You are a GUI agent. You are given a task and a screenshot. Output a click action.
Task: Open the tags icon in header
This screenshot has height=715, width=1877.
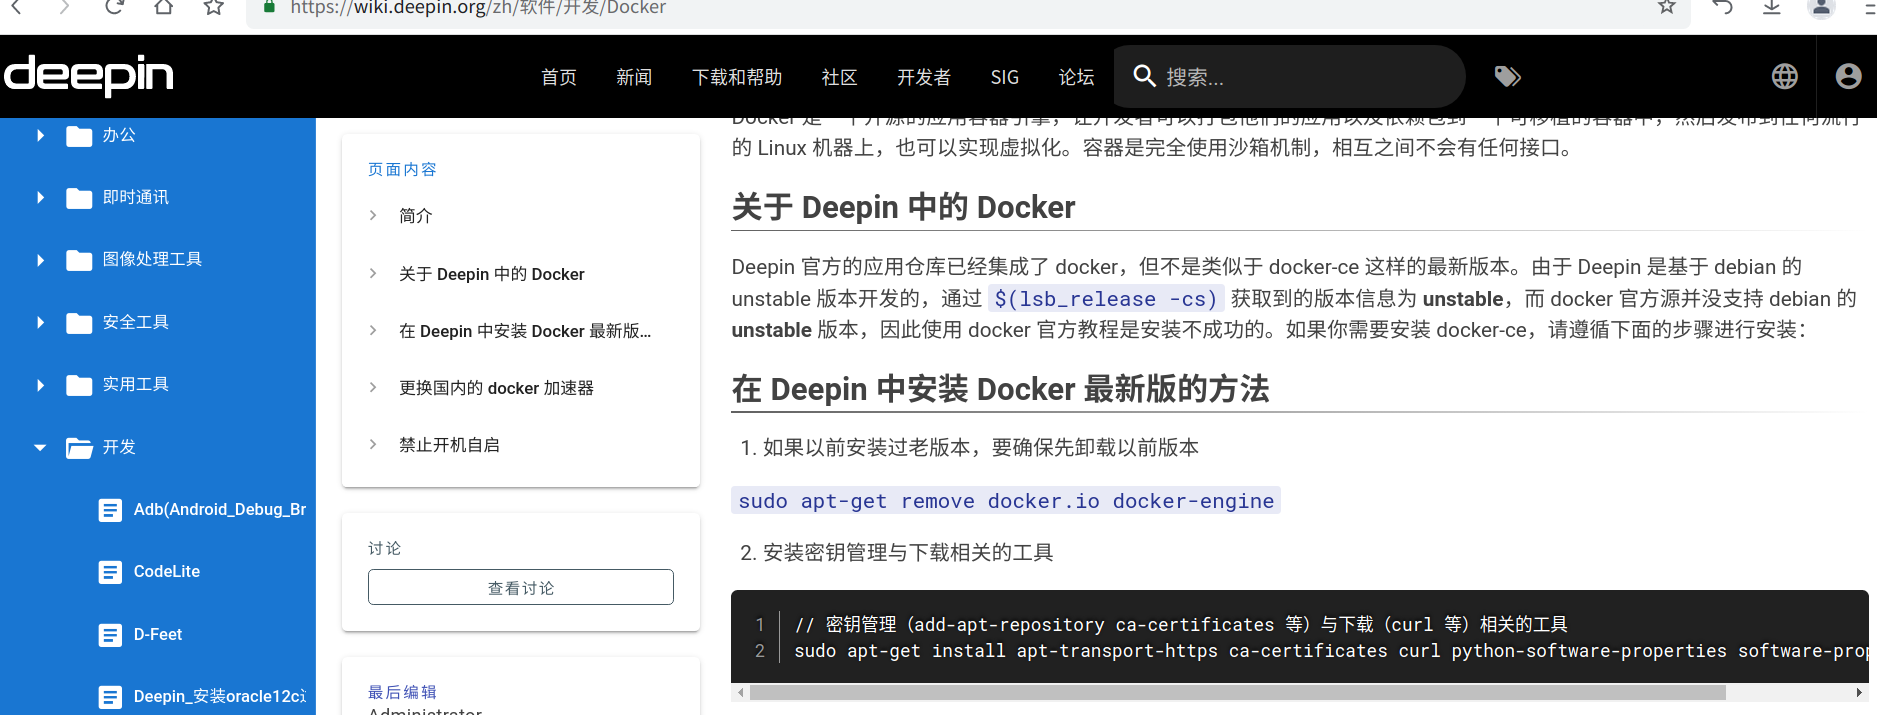coord(1507,76)
